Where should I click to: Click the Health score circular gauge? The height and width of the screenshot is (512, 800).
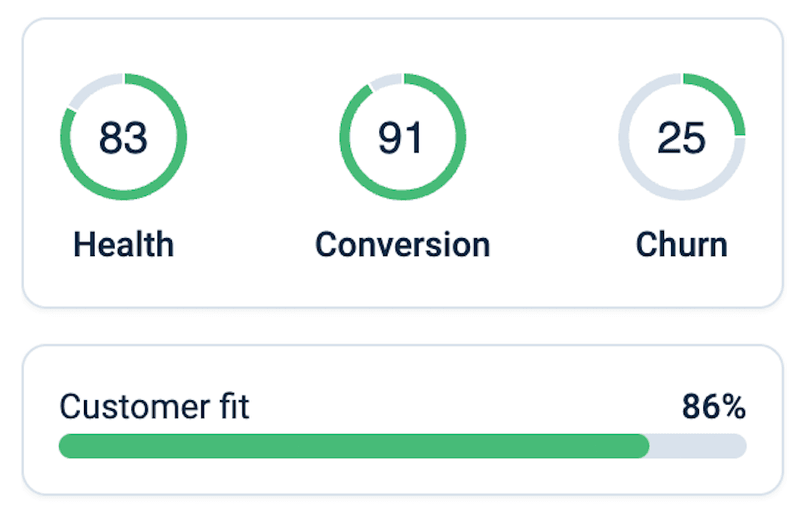point(124,137)
